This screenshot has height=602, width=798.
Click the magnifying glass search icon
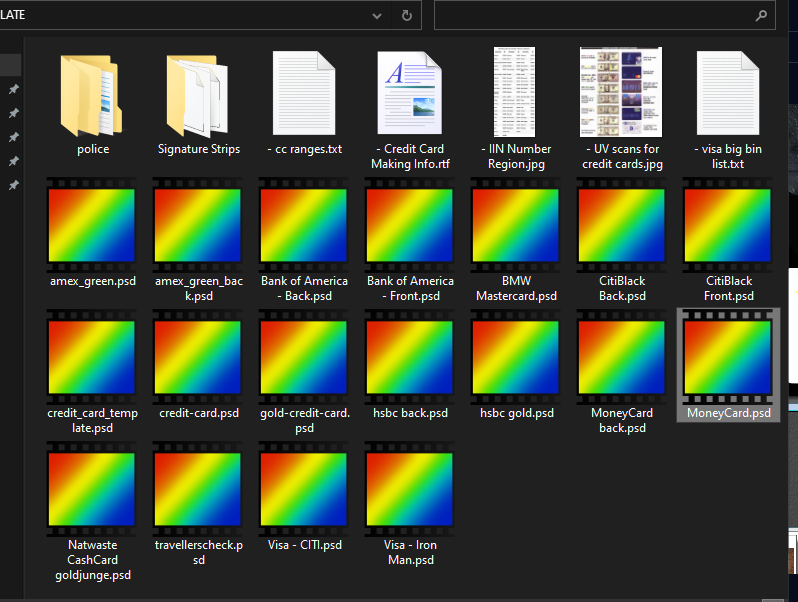(x=761, y=16)
